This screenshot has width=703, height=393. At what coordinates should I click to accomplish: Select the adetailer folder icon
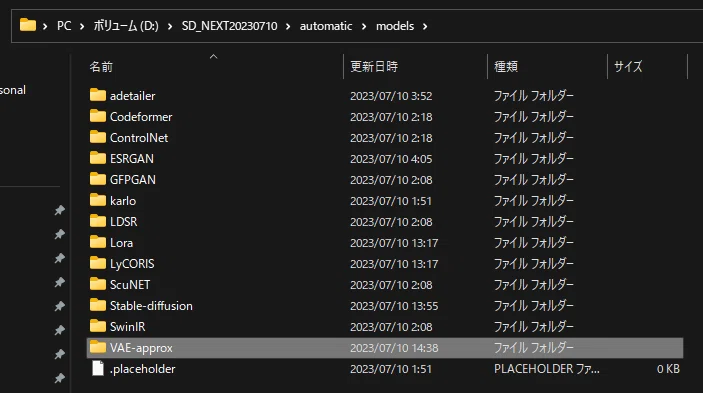tap(98, 95)
